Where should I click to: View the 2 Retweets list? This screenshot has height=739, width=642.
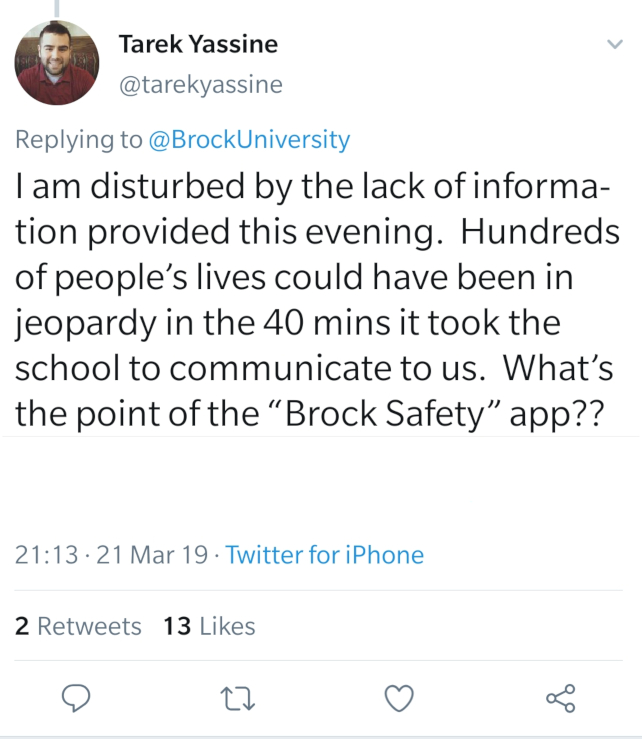tap(78, 626)
